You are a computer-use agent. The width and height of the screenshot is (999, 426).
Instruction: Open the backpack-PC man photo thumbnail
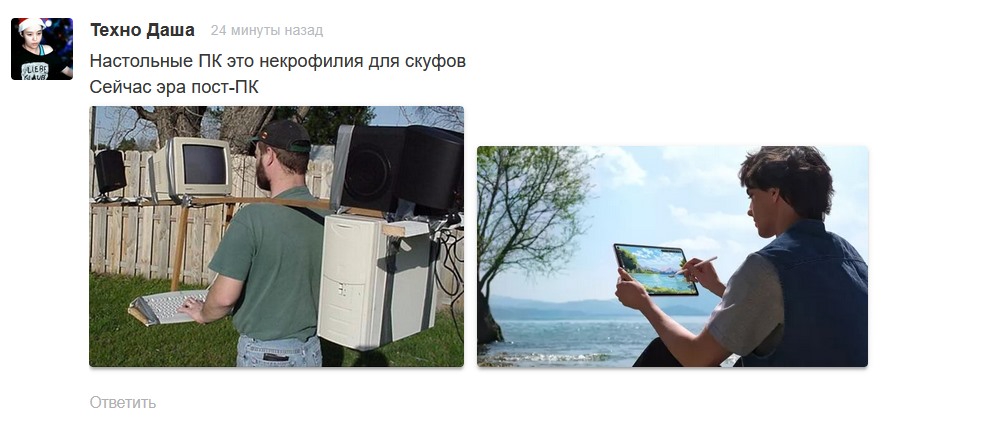(277, 236)
